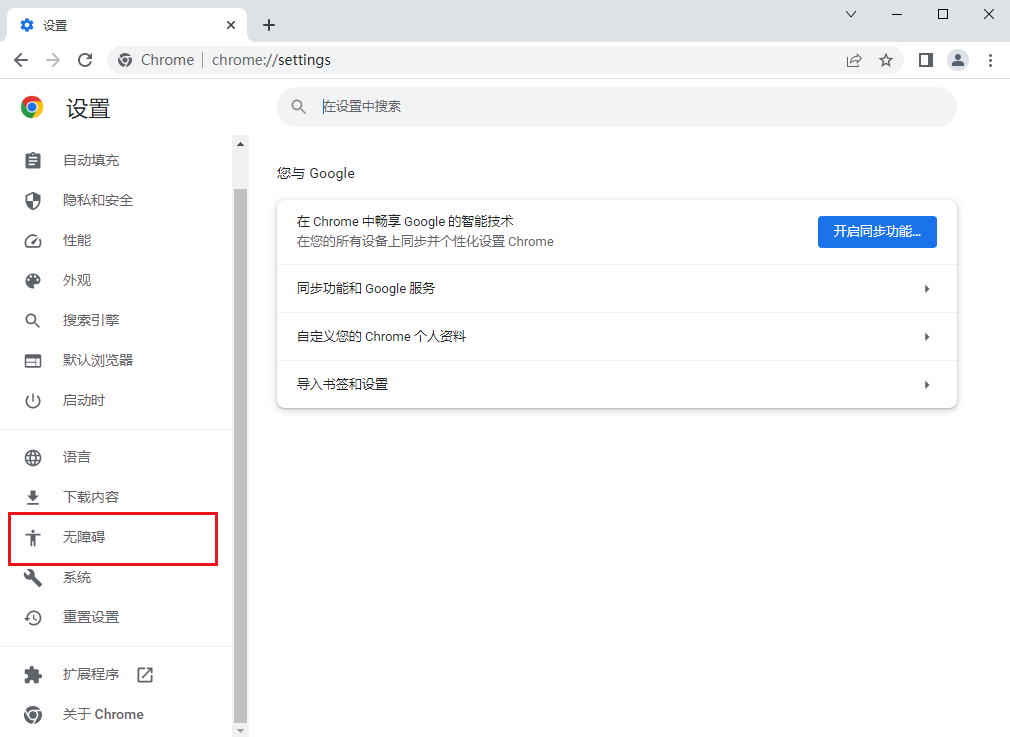Open a new tab with plus icon
The image size is (1010, 737).
click(x=269, y=25)
